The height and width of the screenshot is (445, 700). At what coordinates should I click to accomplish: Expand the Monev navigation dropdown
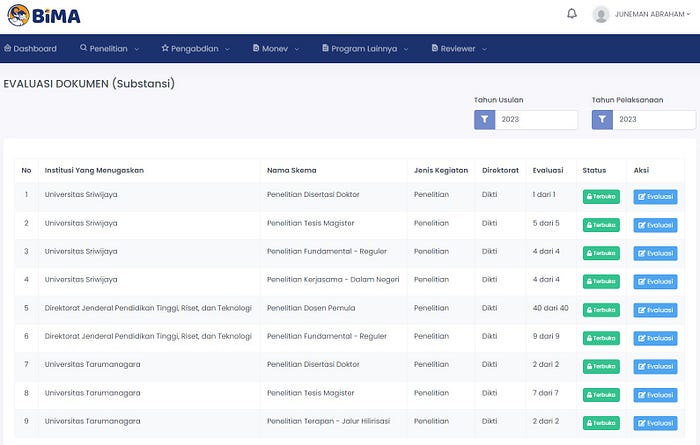[275, 48]
